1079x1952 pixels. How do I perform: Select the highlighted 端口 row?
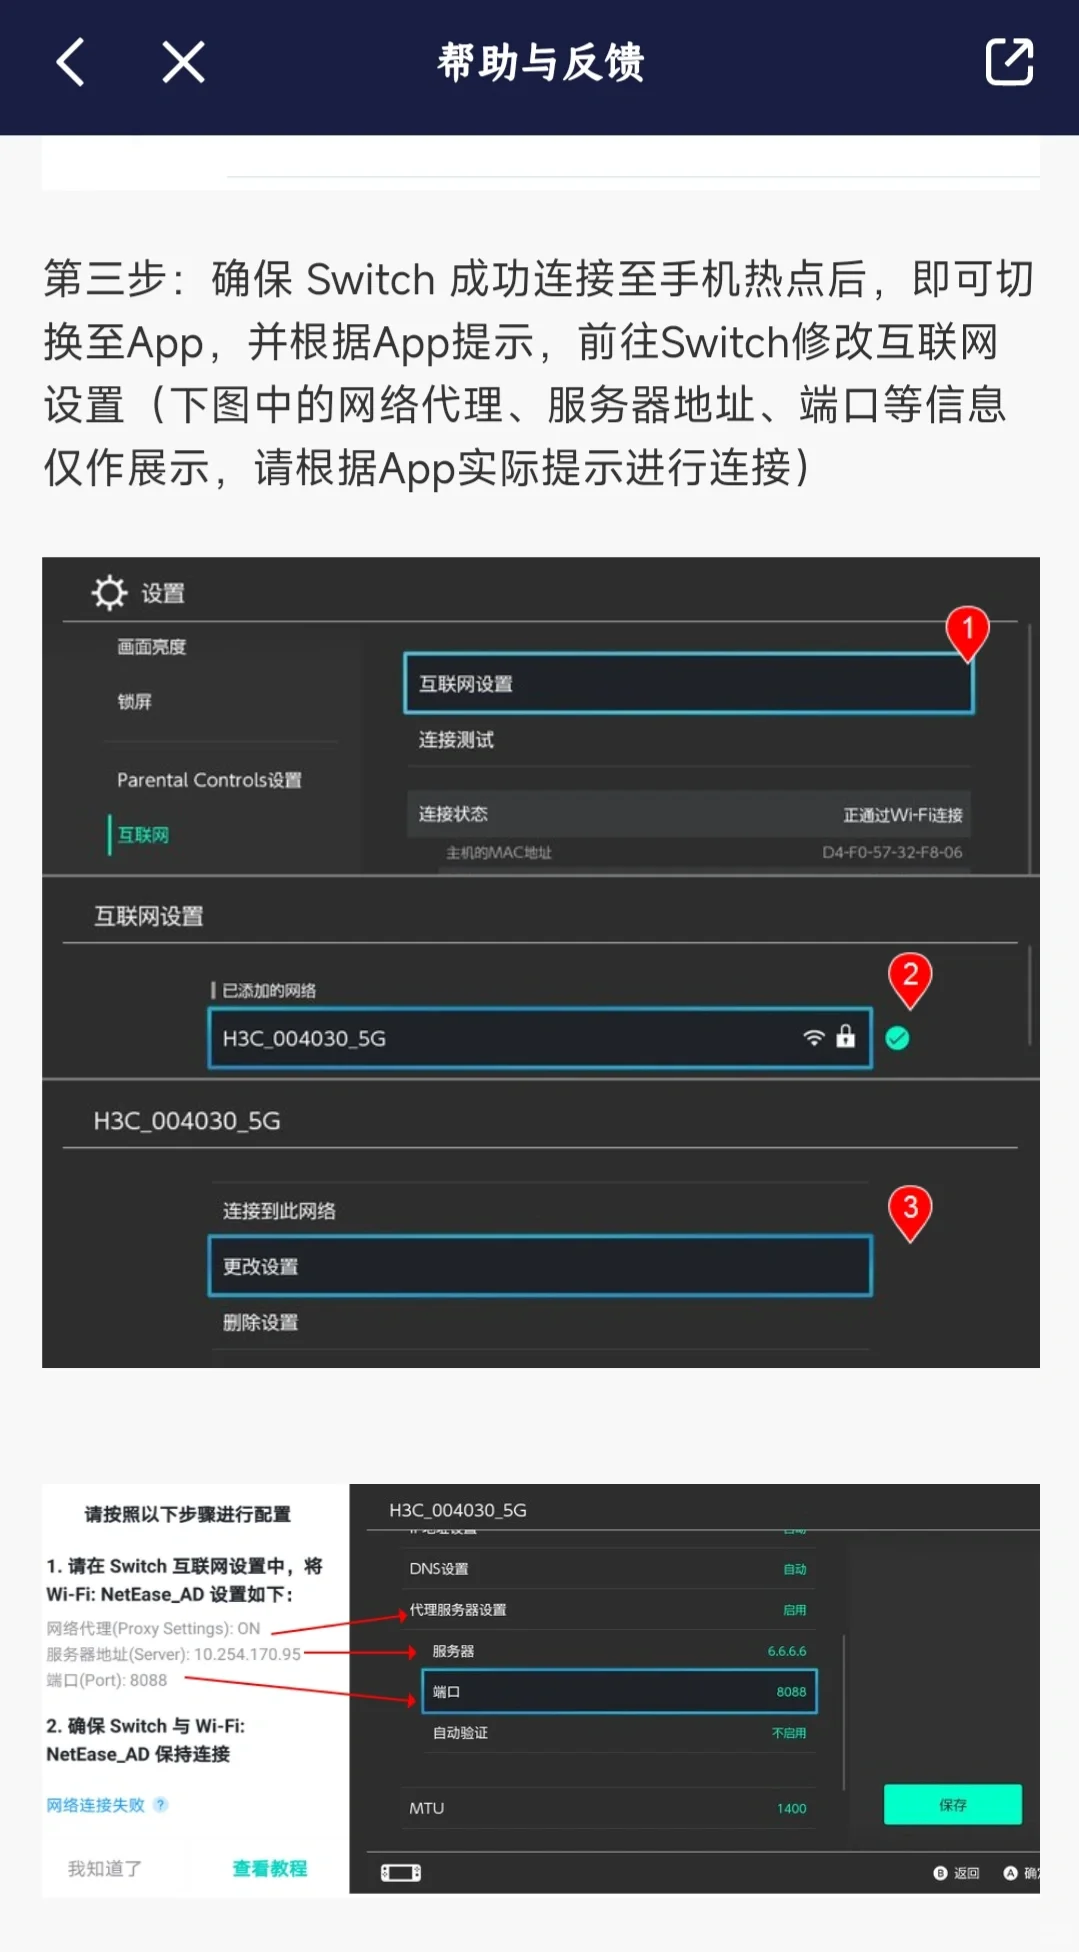coord(620,1692)
